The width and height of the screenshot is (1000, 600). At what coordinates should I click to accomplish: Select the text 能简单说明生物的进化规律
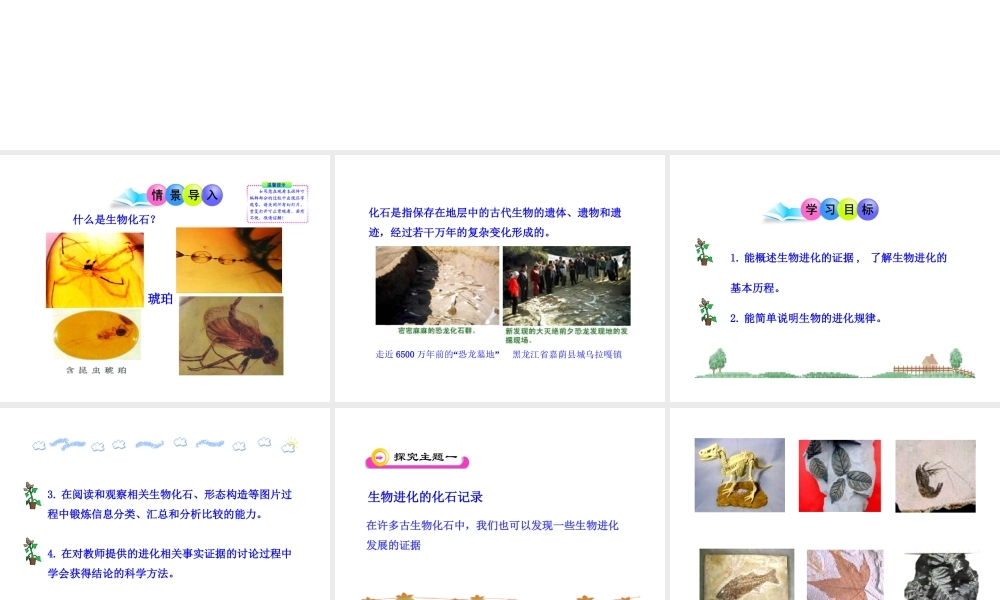806,318
